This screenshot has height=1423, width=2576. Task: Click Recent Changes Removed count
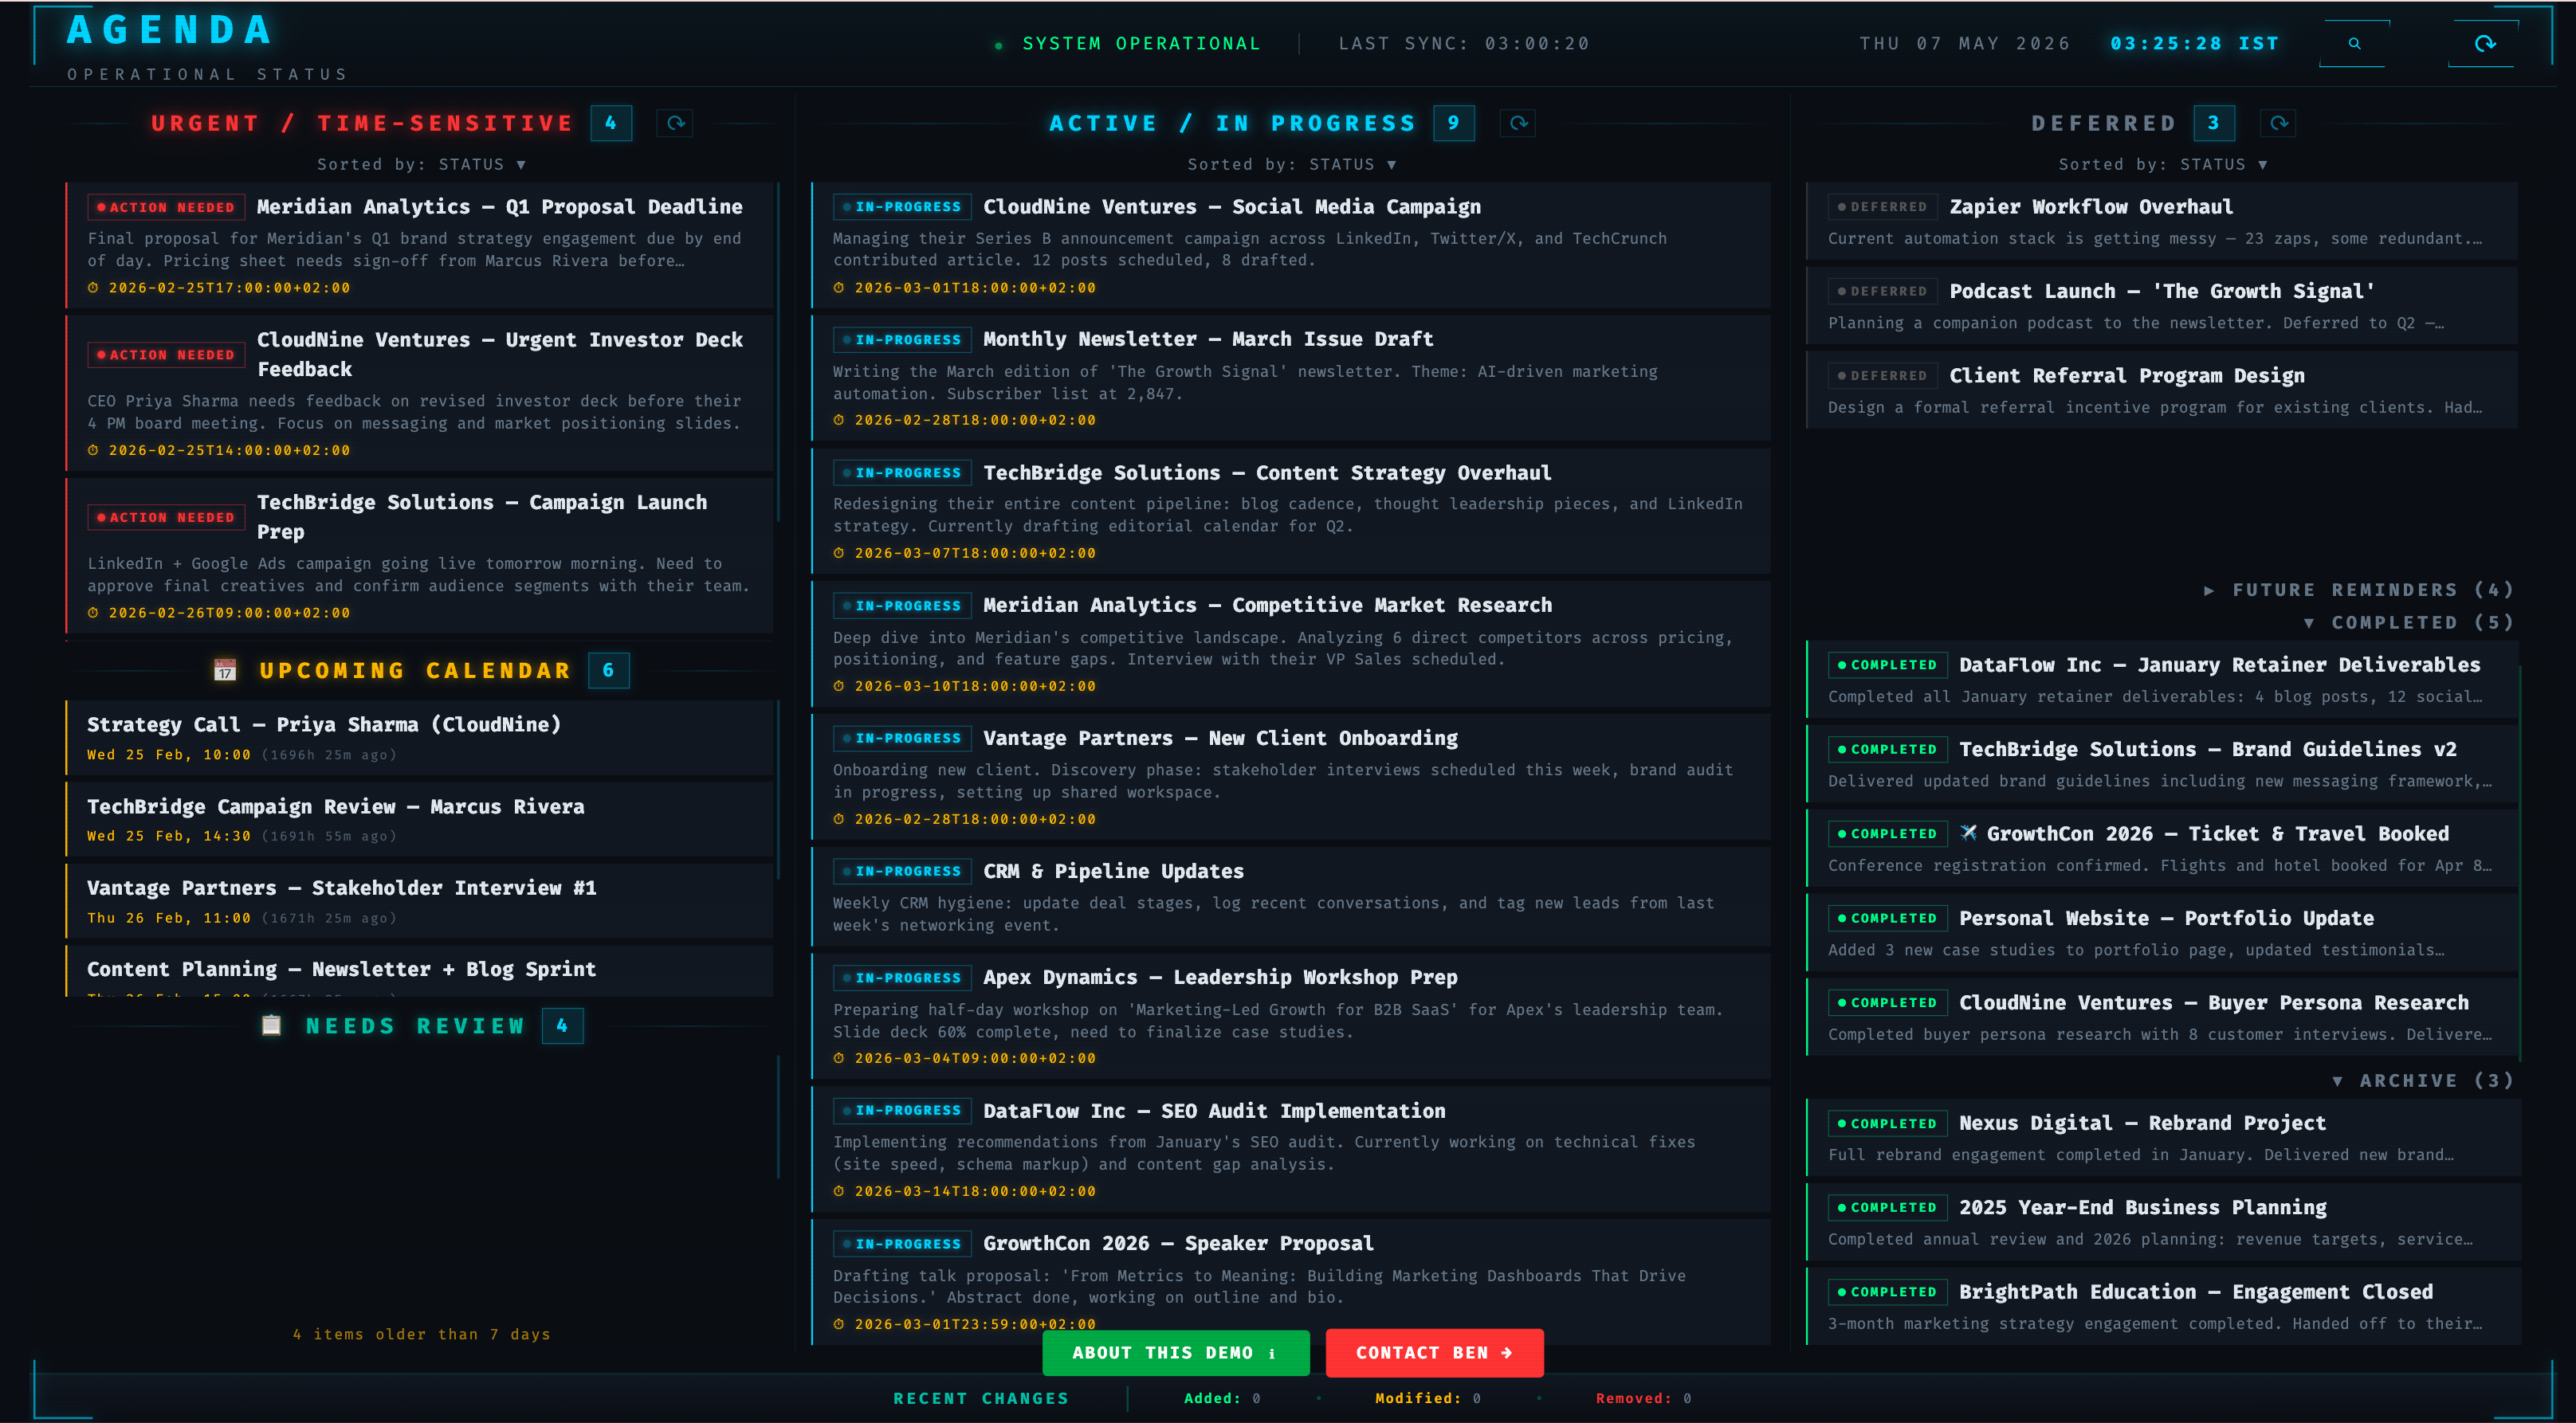1643,1398
